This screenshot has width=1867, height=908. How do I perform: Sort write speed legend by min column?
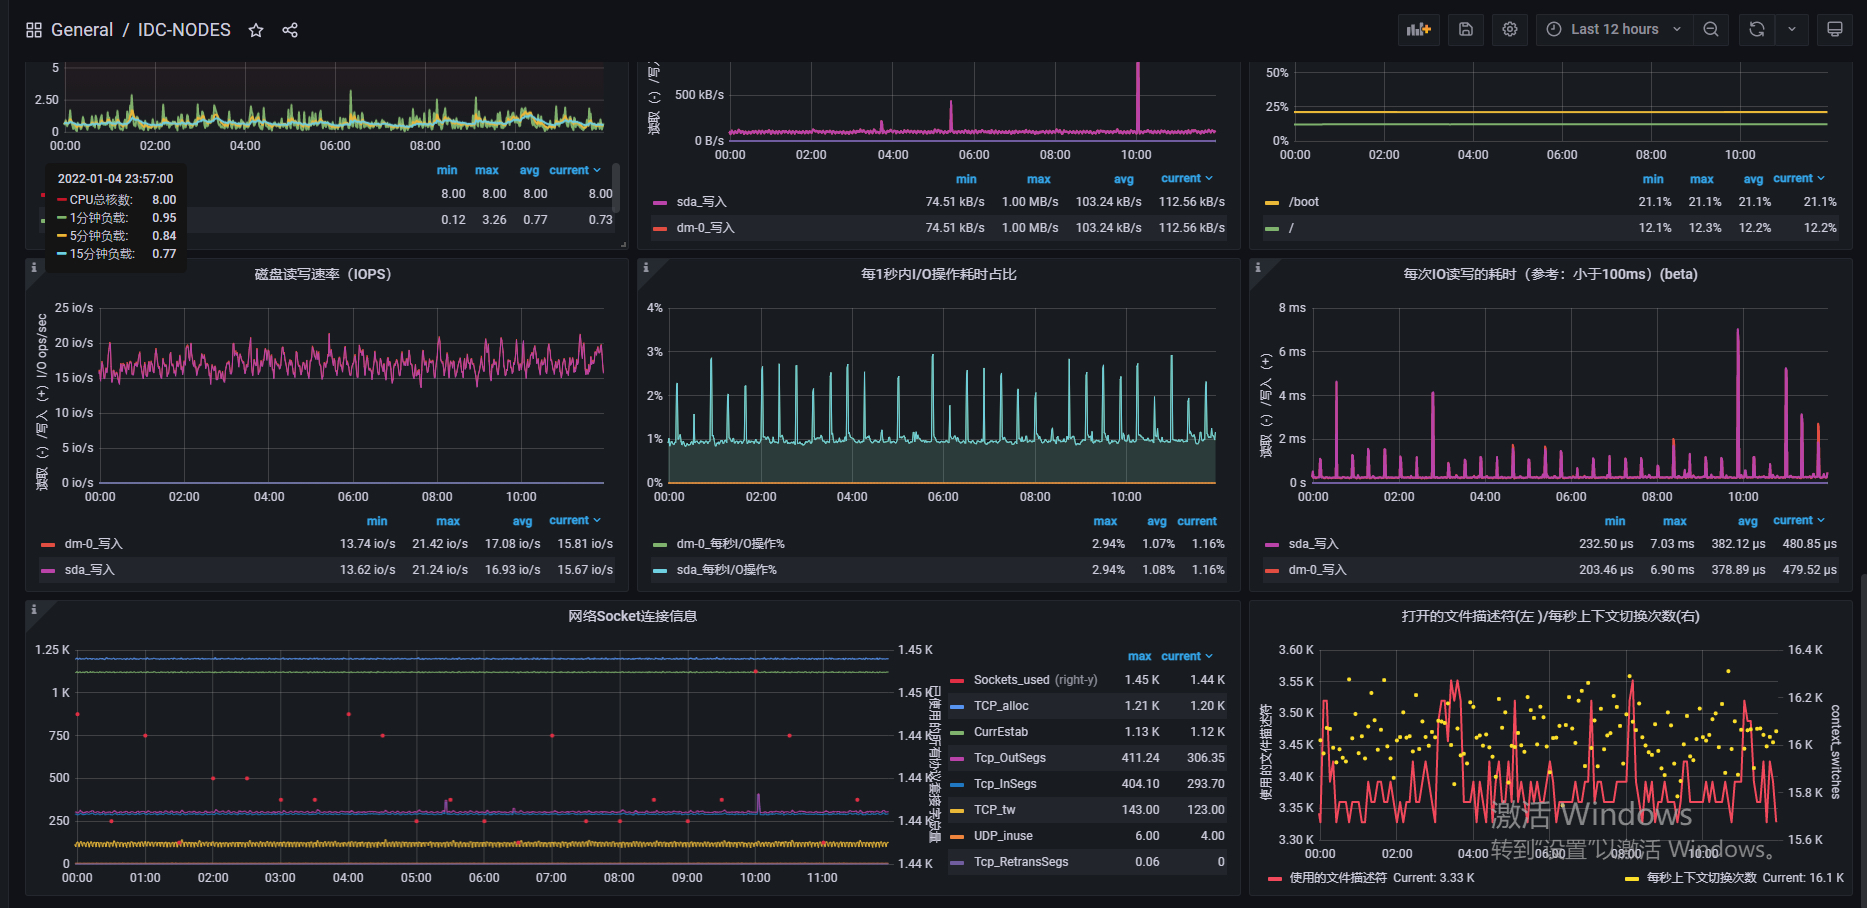[966, 179]
